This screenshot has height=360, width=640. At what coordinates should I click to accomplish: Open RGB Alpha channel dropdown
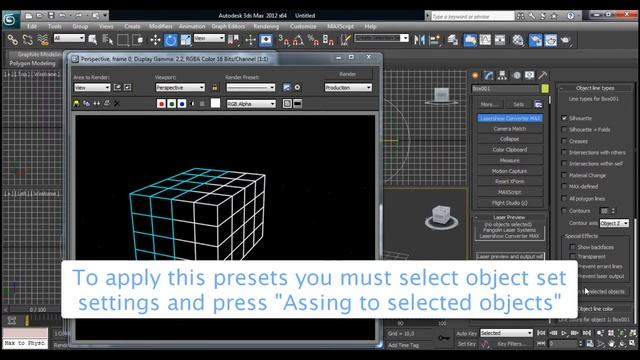pyautogui.click(x=251, y=104)
